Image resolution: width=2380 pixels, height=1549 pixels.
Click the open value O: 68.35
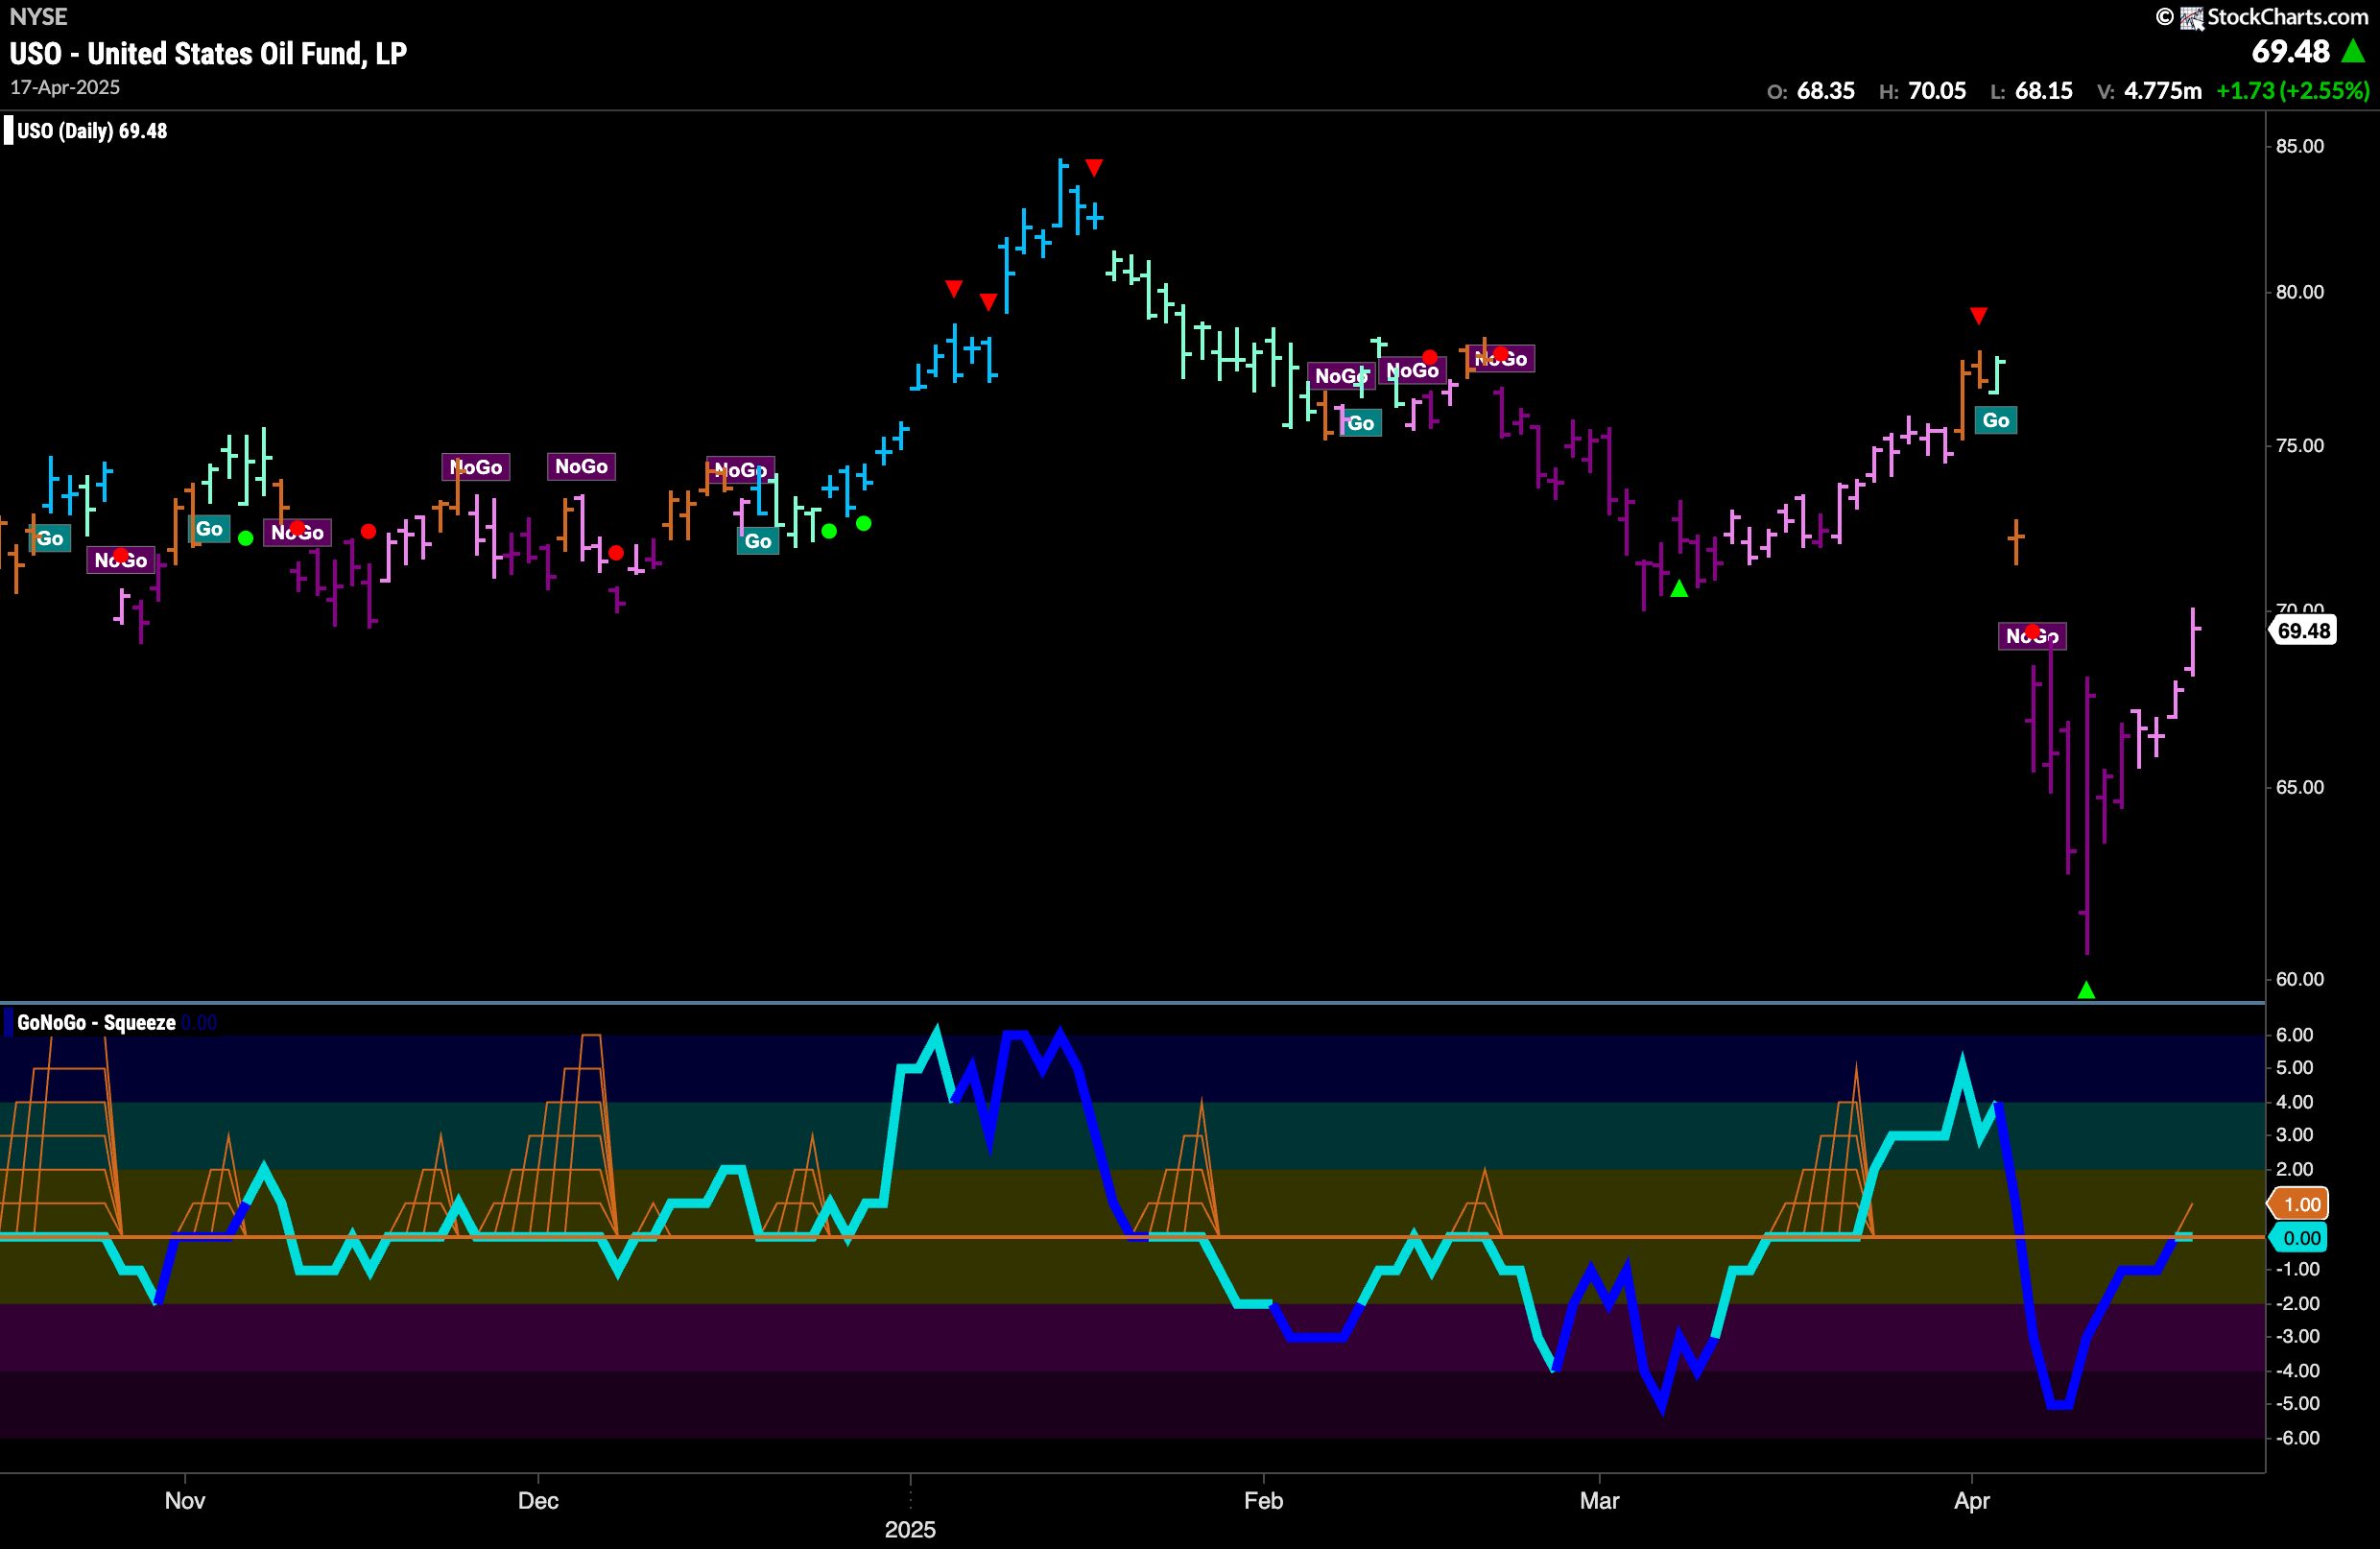point(1811,91)
